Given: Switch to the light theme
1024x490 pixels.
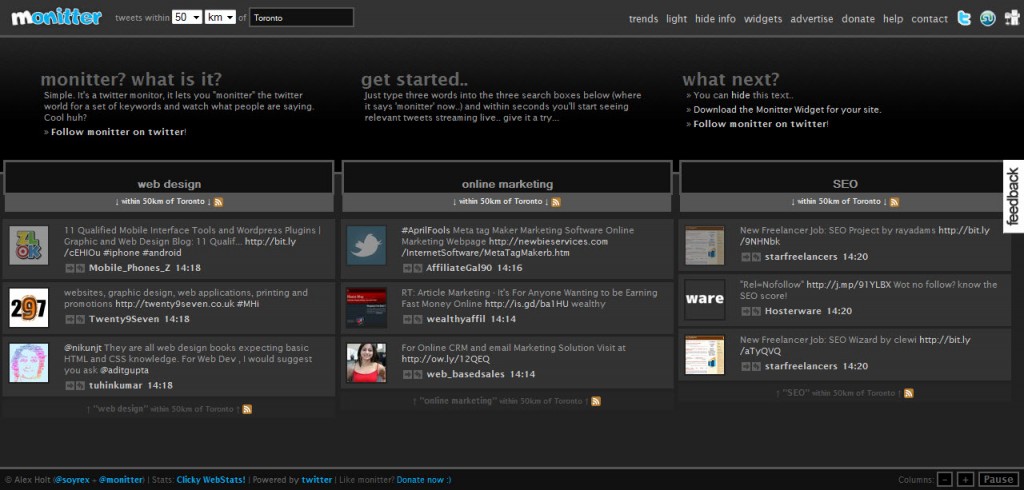Looking at the screenshot, I should click(x=677, y=19).
